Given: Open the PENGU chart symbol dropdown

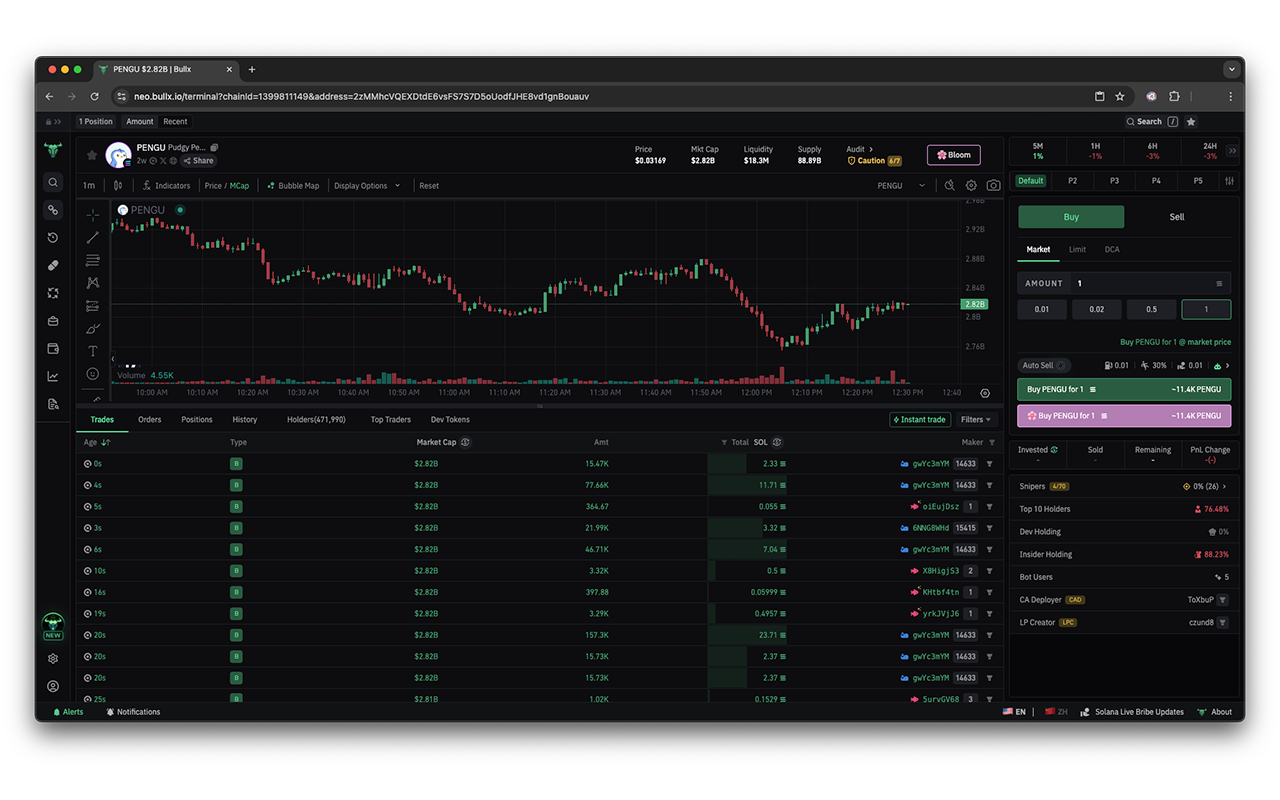Looking at the screenshot, I should 901,186.
